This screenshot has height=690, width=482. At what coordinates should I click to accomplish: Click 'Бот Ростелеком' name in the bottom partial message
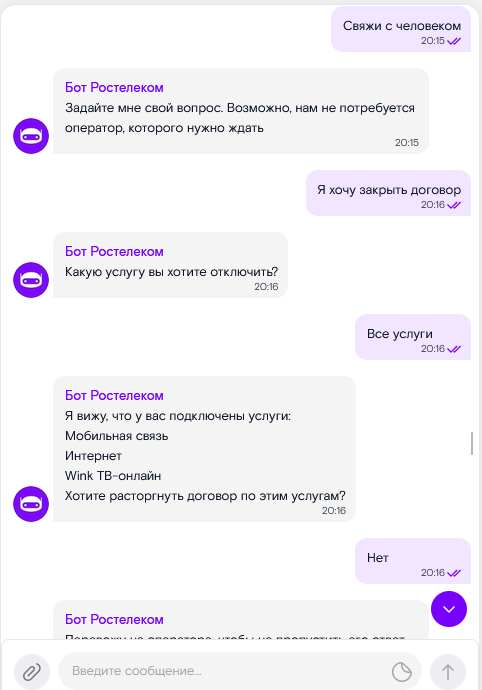point(114,619)
